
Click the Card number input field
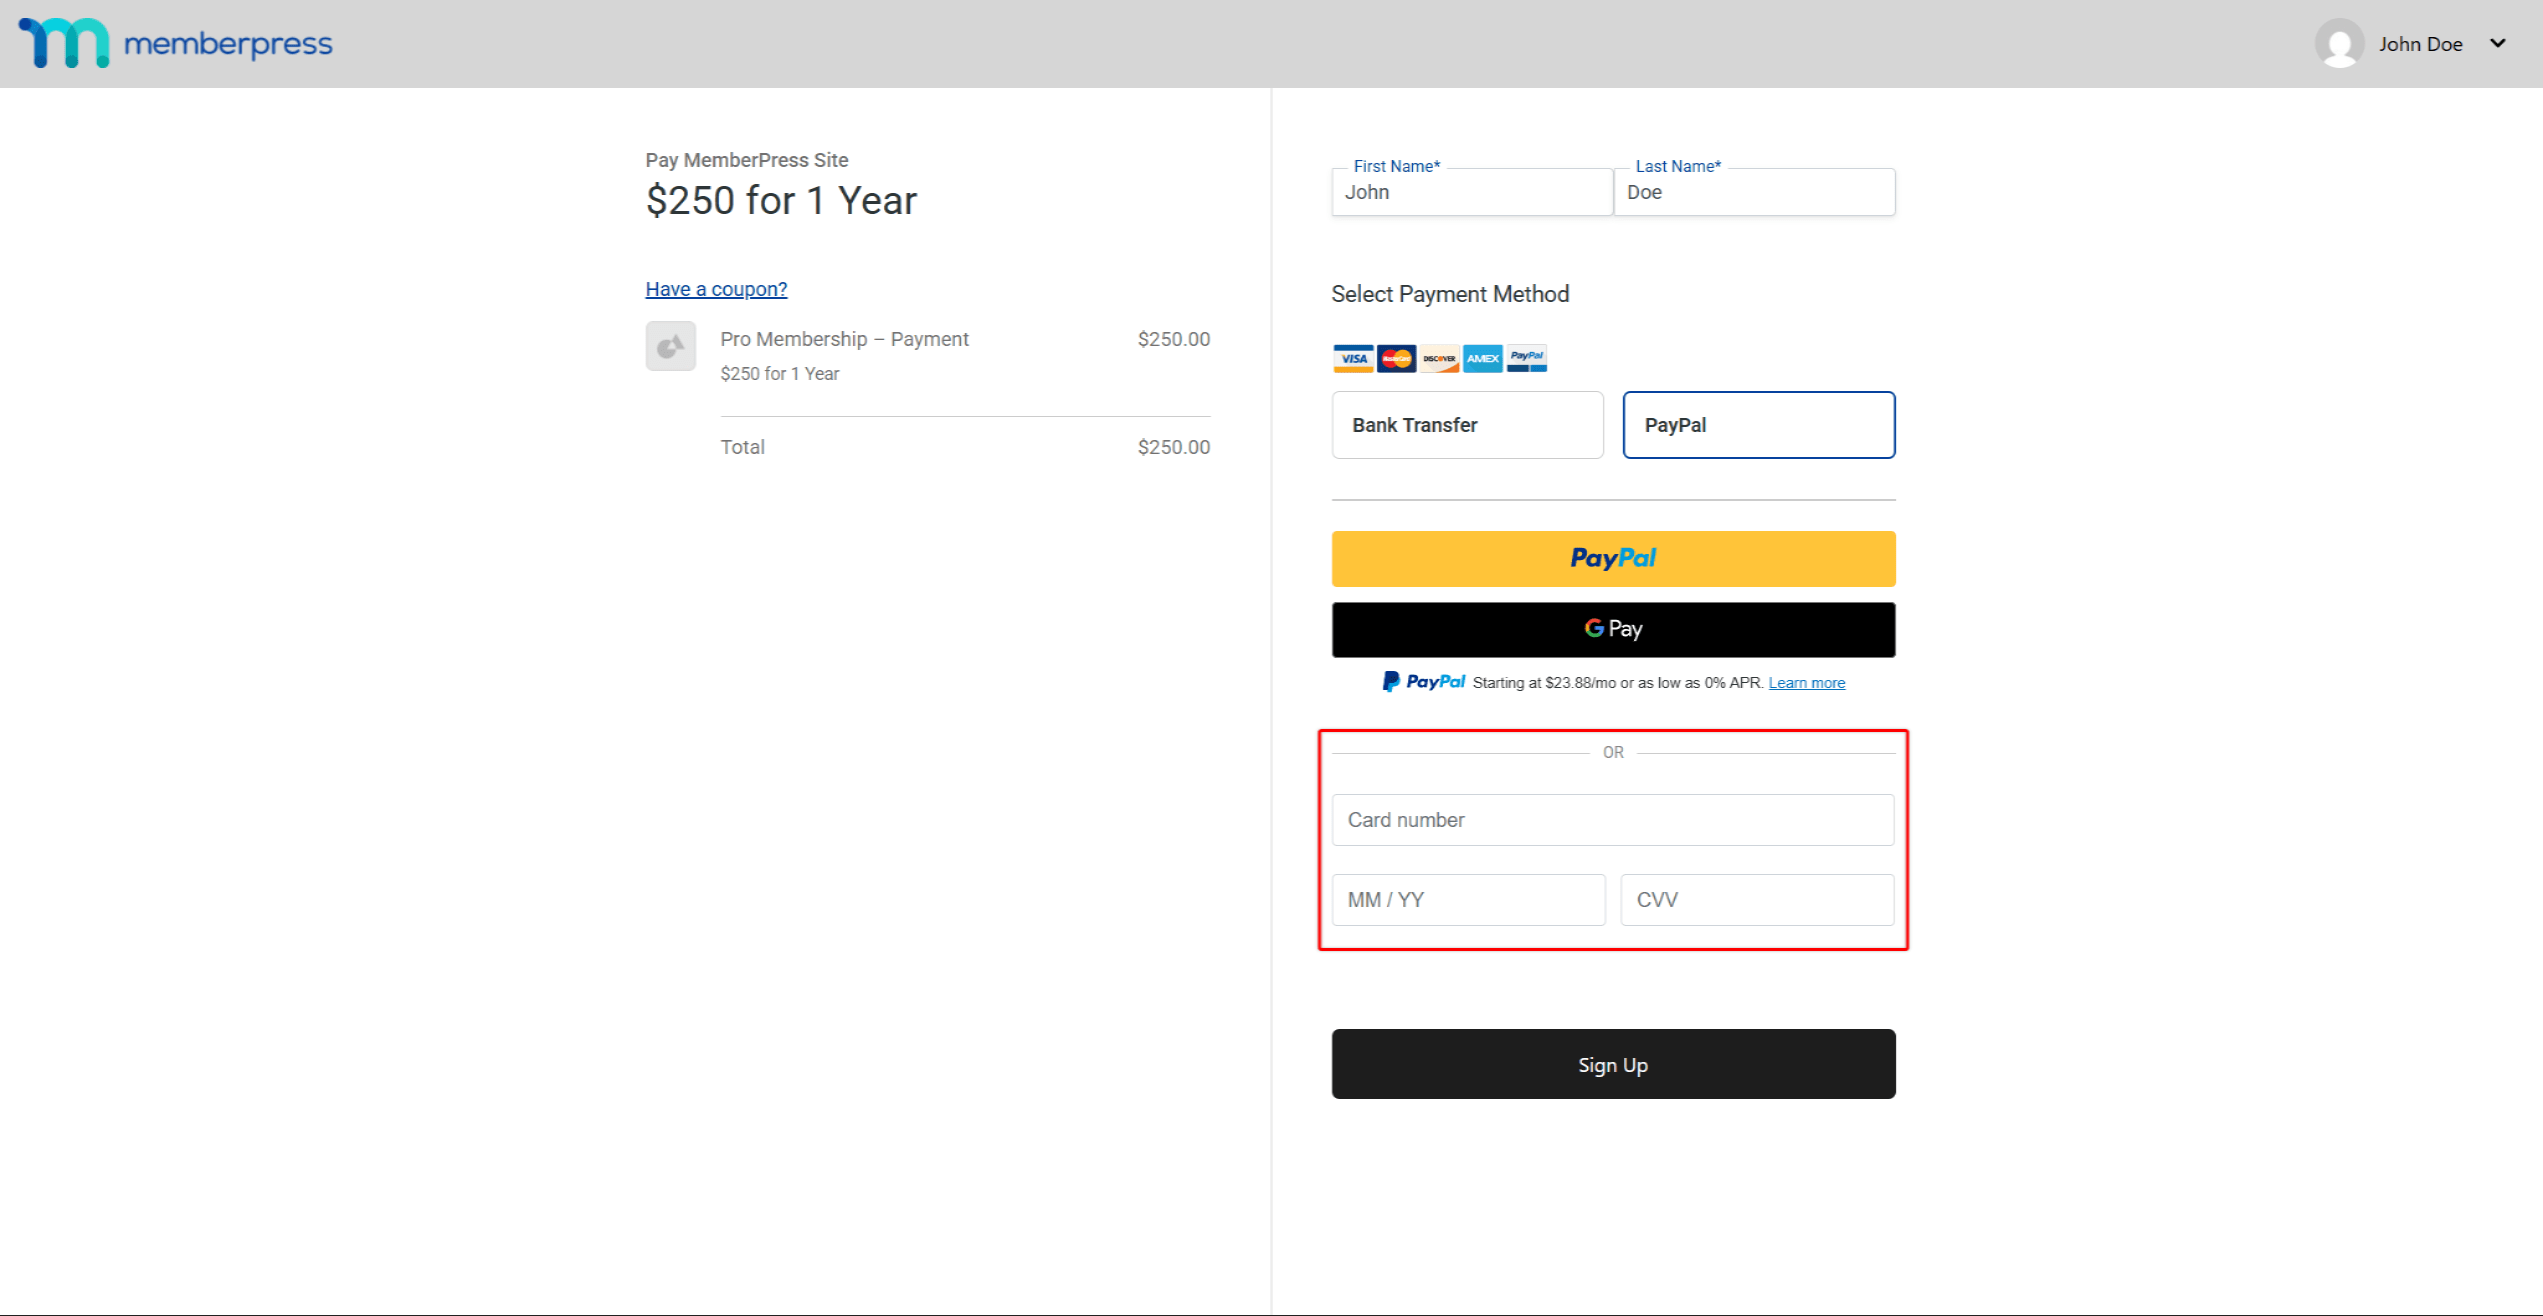(x=1612, y=819)
